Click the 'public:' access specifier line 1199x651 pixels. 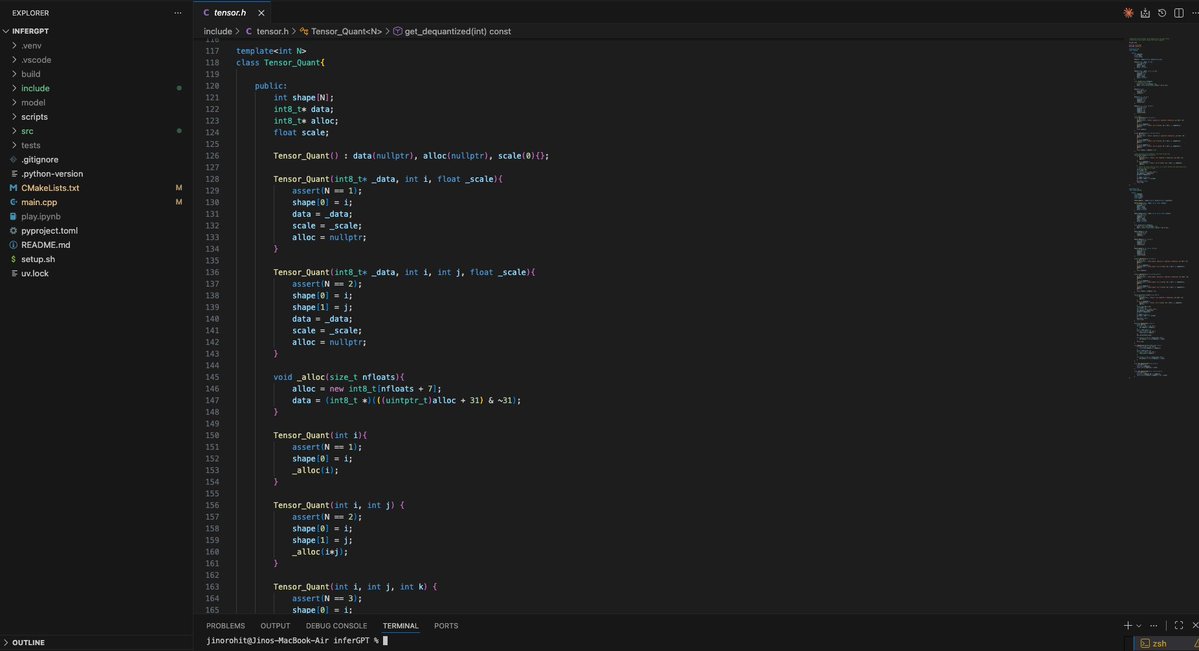(271, 86)
